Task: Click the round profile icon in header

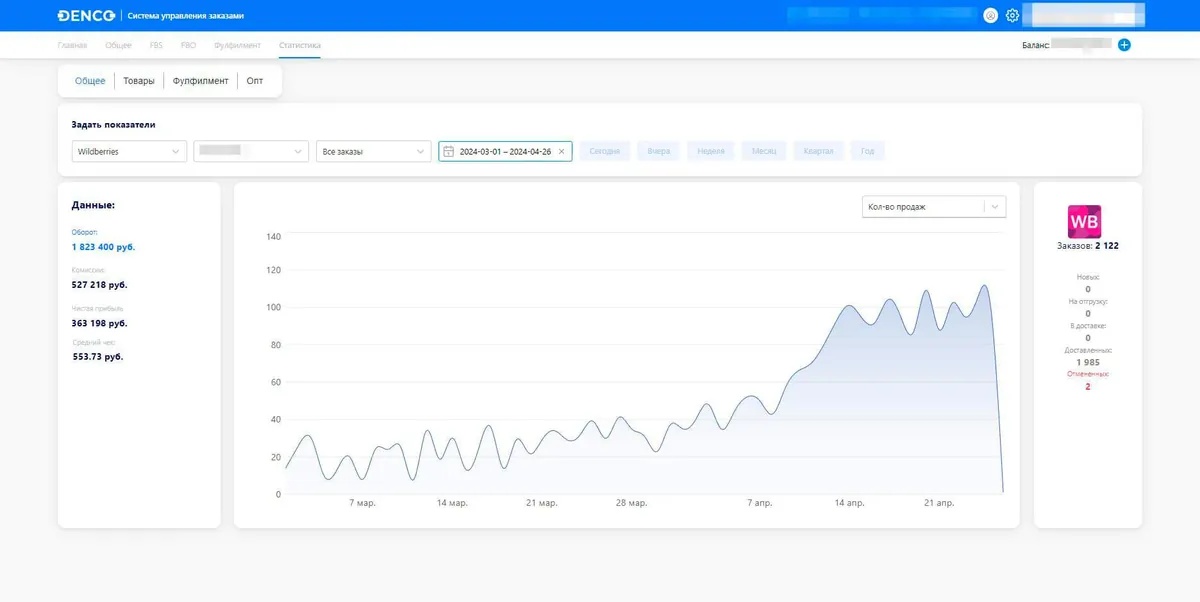Action: coord(990,16)
